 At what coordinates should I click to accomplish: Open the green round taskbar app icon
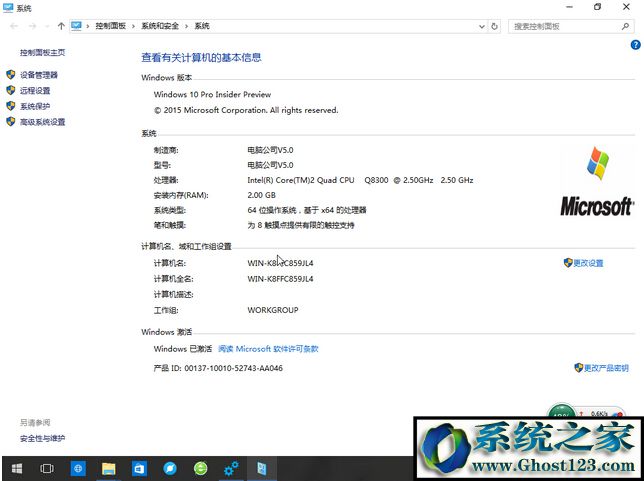[200, 468]
